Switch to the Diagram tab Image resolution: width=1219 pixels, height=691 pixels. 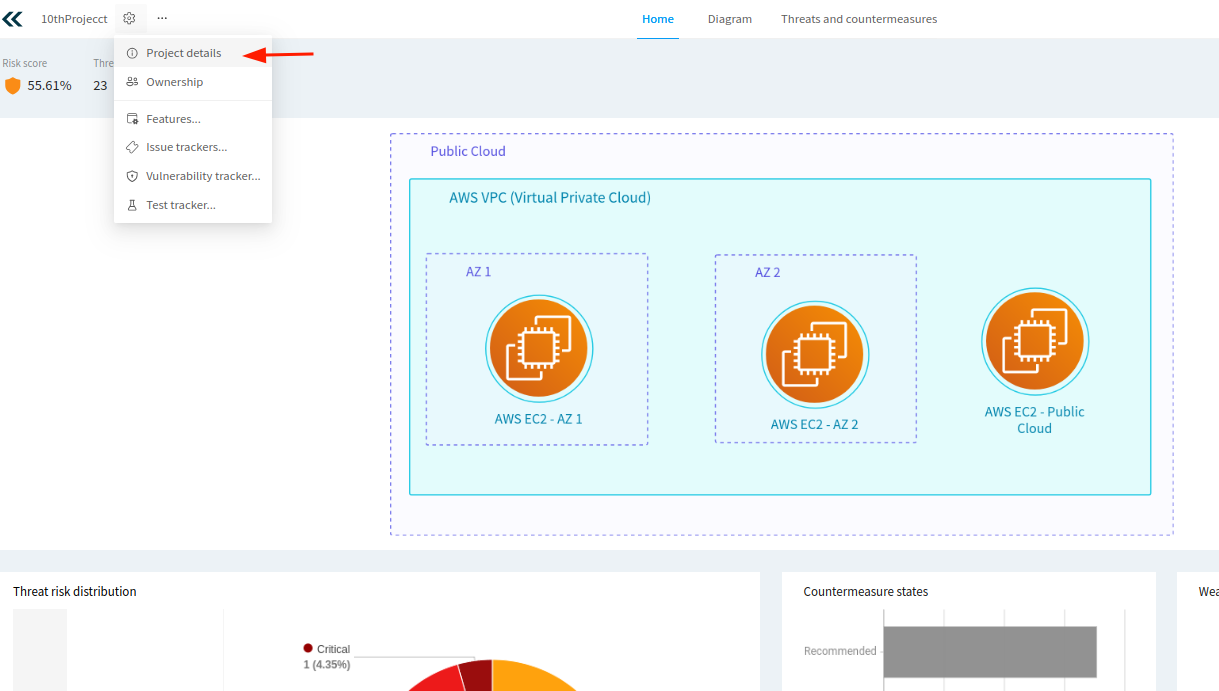pos(729,19)
